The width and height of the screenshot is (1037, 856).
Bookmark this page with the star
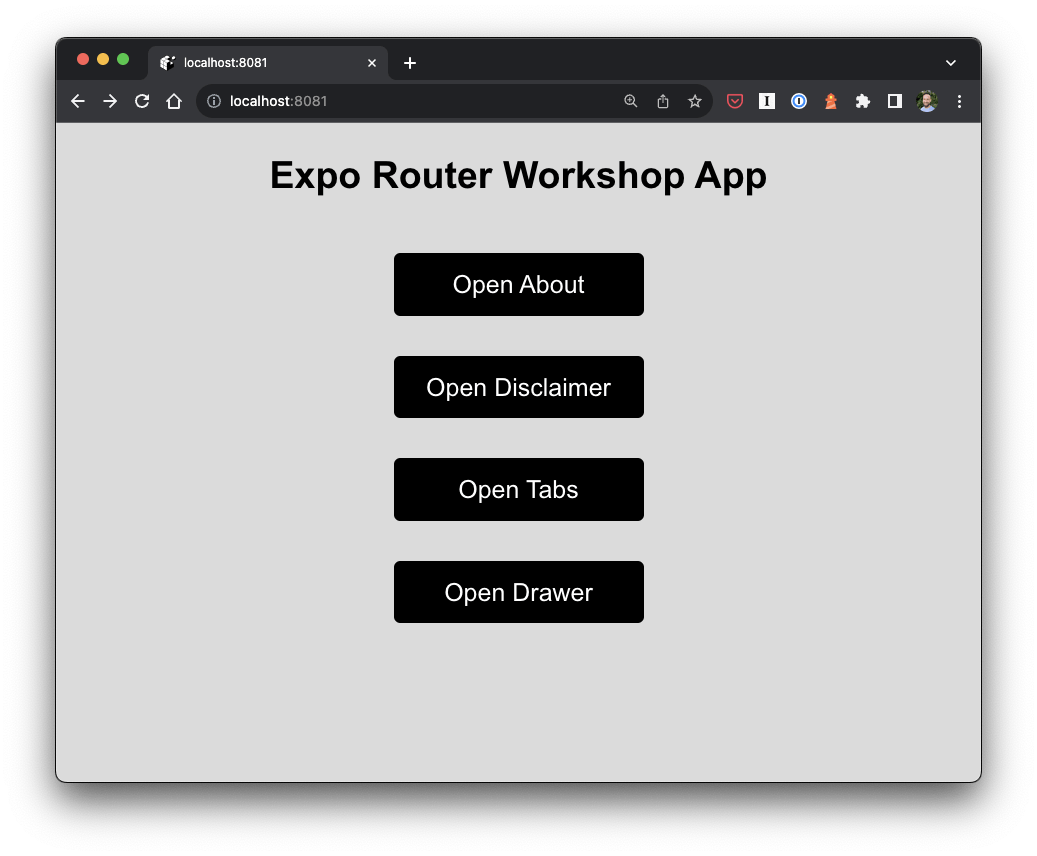[694, 101]
